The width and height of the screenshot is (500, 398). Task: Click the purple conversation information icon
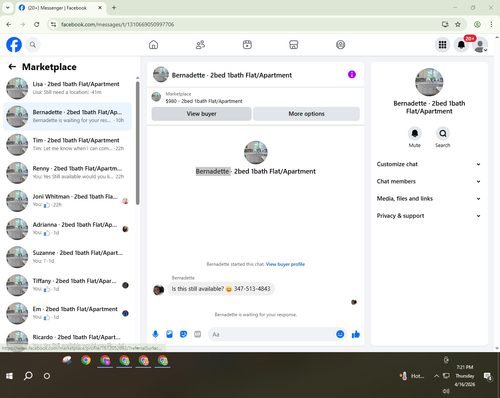[352, 74]
